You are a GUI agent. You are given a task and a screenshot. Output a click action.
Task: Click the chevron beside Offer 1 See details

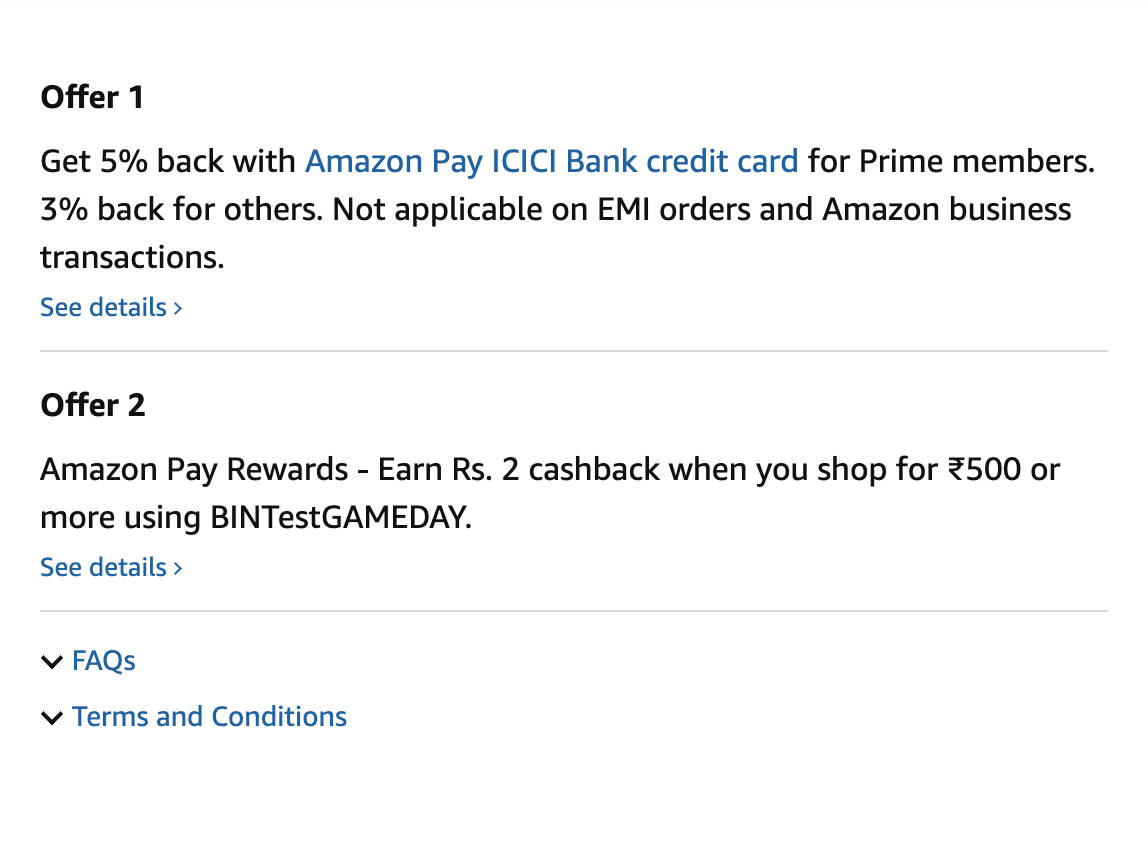point(178,308)
